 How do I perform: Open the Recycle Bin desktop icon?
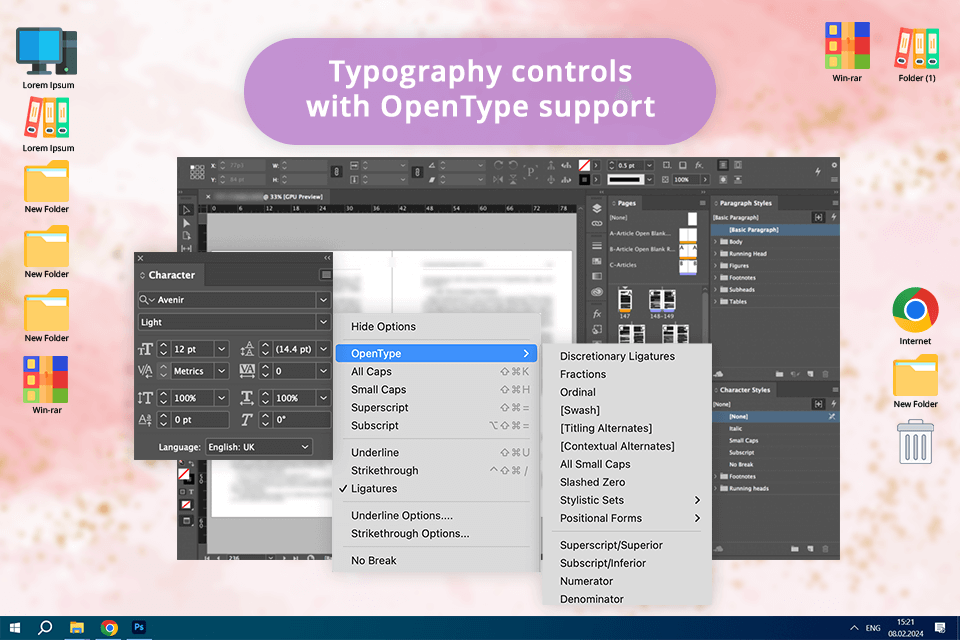915,442
